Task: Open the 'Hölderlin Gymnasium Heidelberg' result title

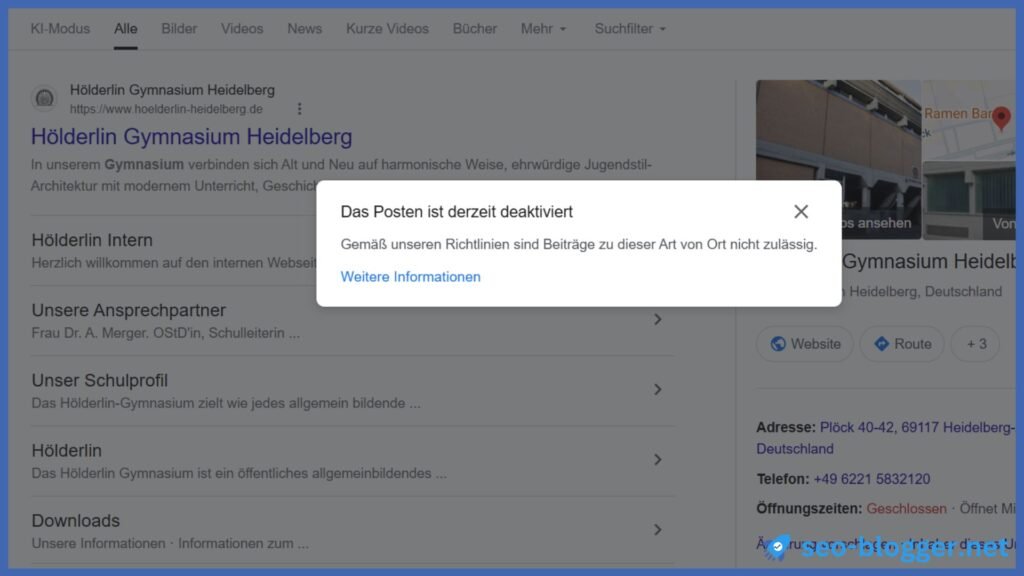Action: tap(191, 136)
